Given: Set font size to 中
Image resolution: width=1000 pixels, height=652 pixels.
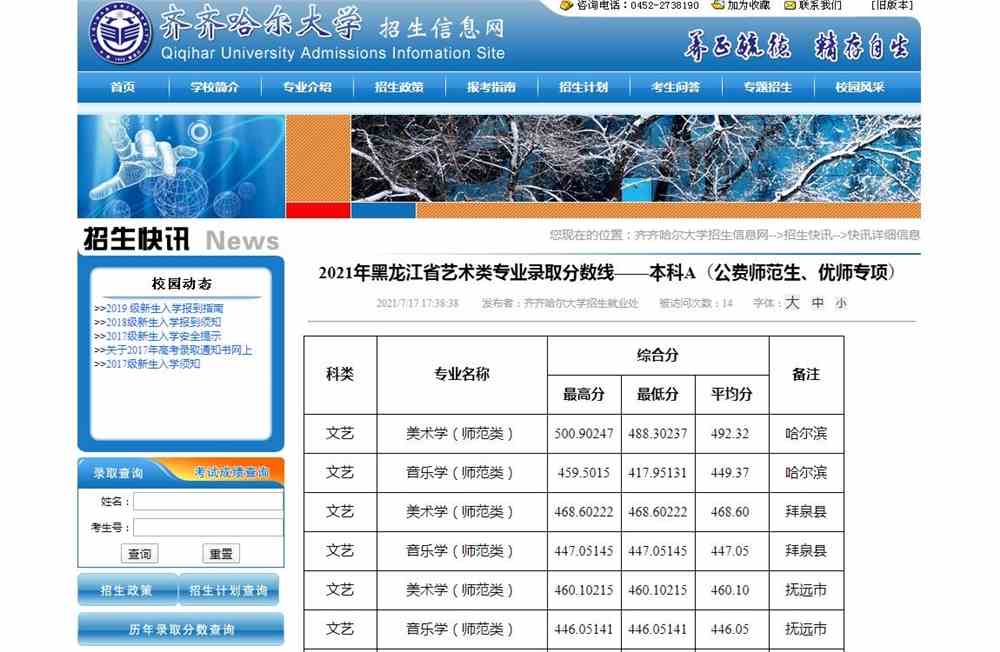Looking at the screenshot, I should (x=818, y=303).
